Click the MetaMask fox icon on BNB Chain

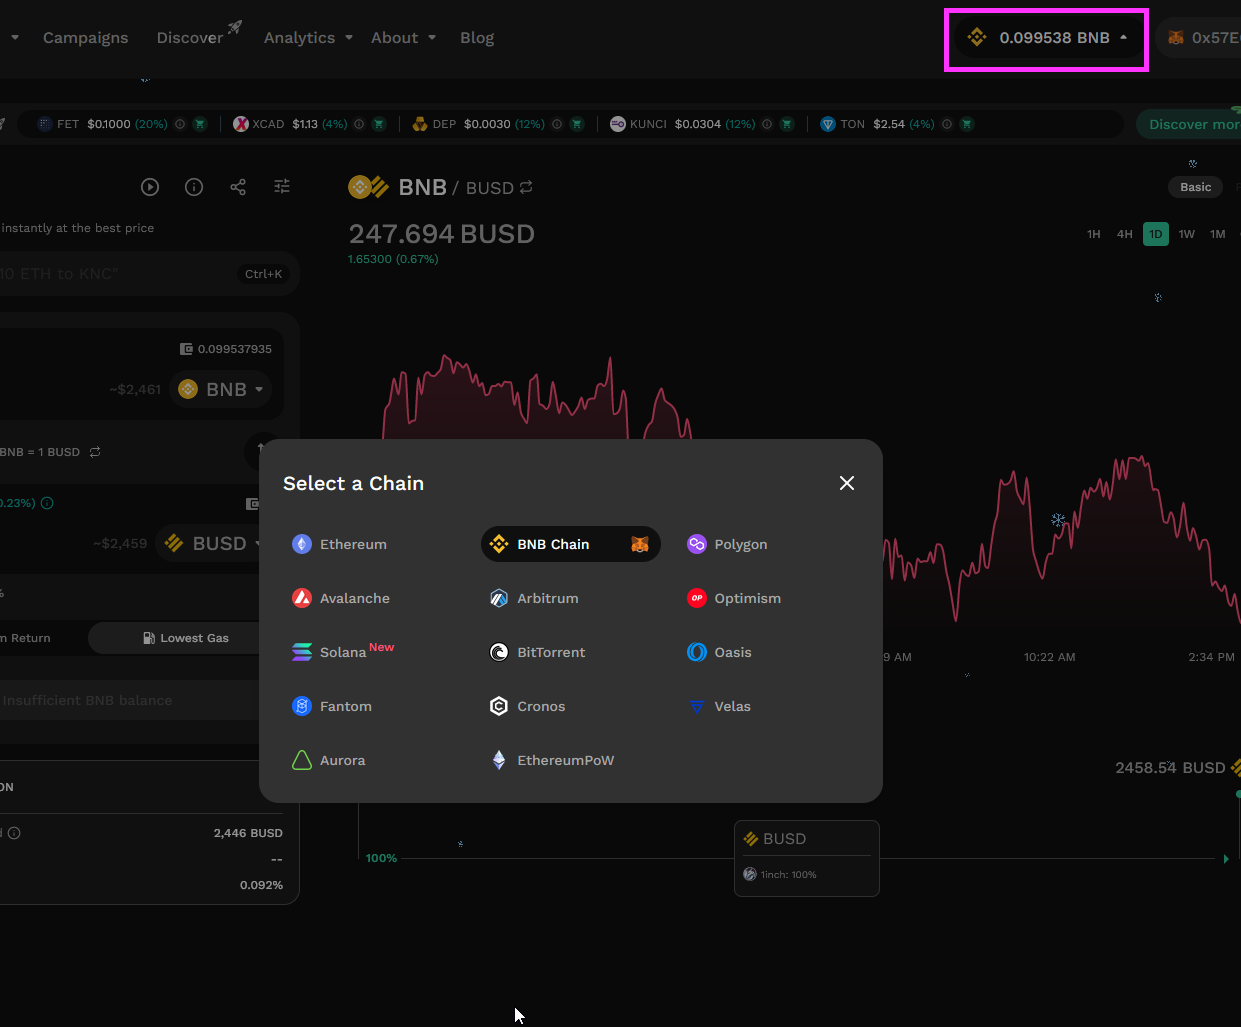(640, 544)
